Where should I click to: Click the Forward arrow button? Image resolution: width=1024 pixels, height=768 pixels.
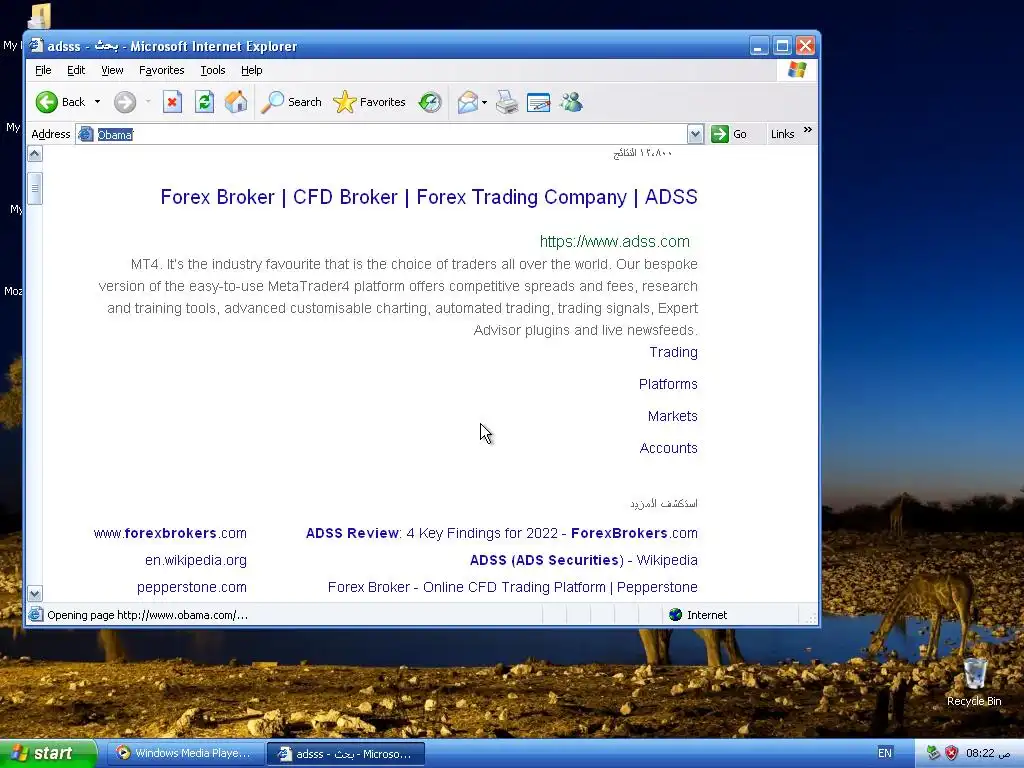(125, 102)
